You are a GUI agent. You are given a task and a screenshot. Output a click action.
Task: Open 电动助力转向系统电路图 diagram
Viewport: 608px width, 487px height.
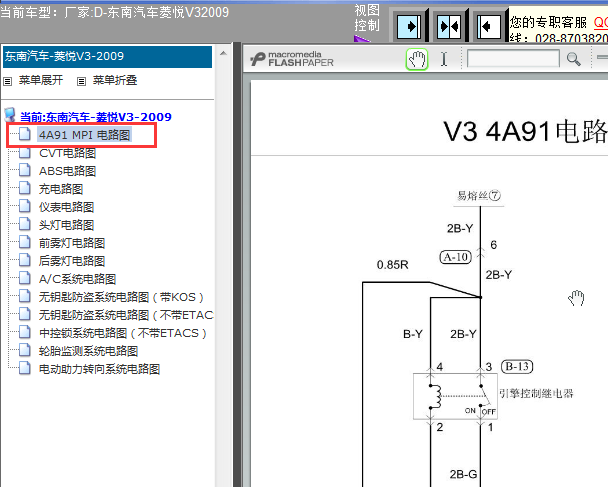click(x=99, y=369)
